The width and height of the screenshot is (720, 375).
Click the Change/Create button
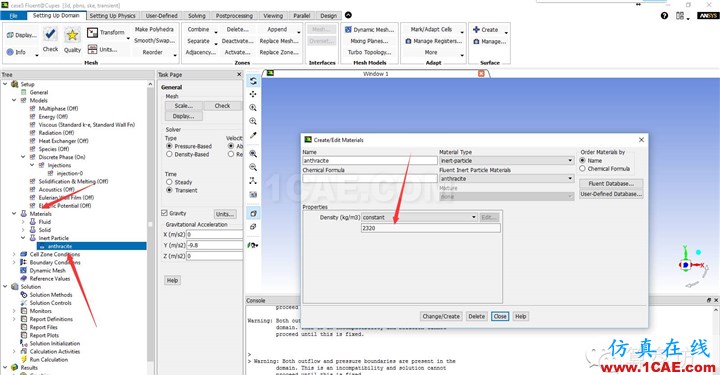click(x=441, y=316)
